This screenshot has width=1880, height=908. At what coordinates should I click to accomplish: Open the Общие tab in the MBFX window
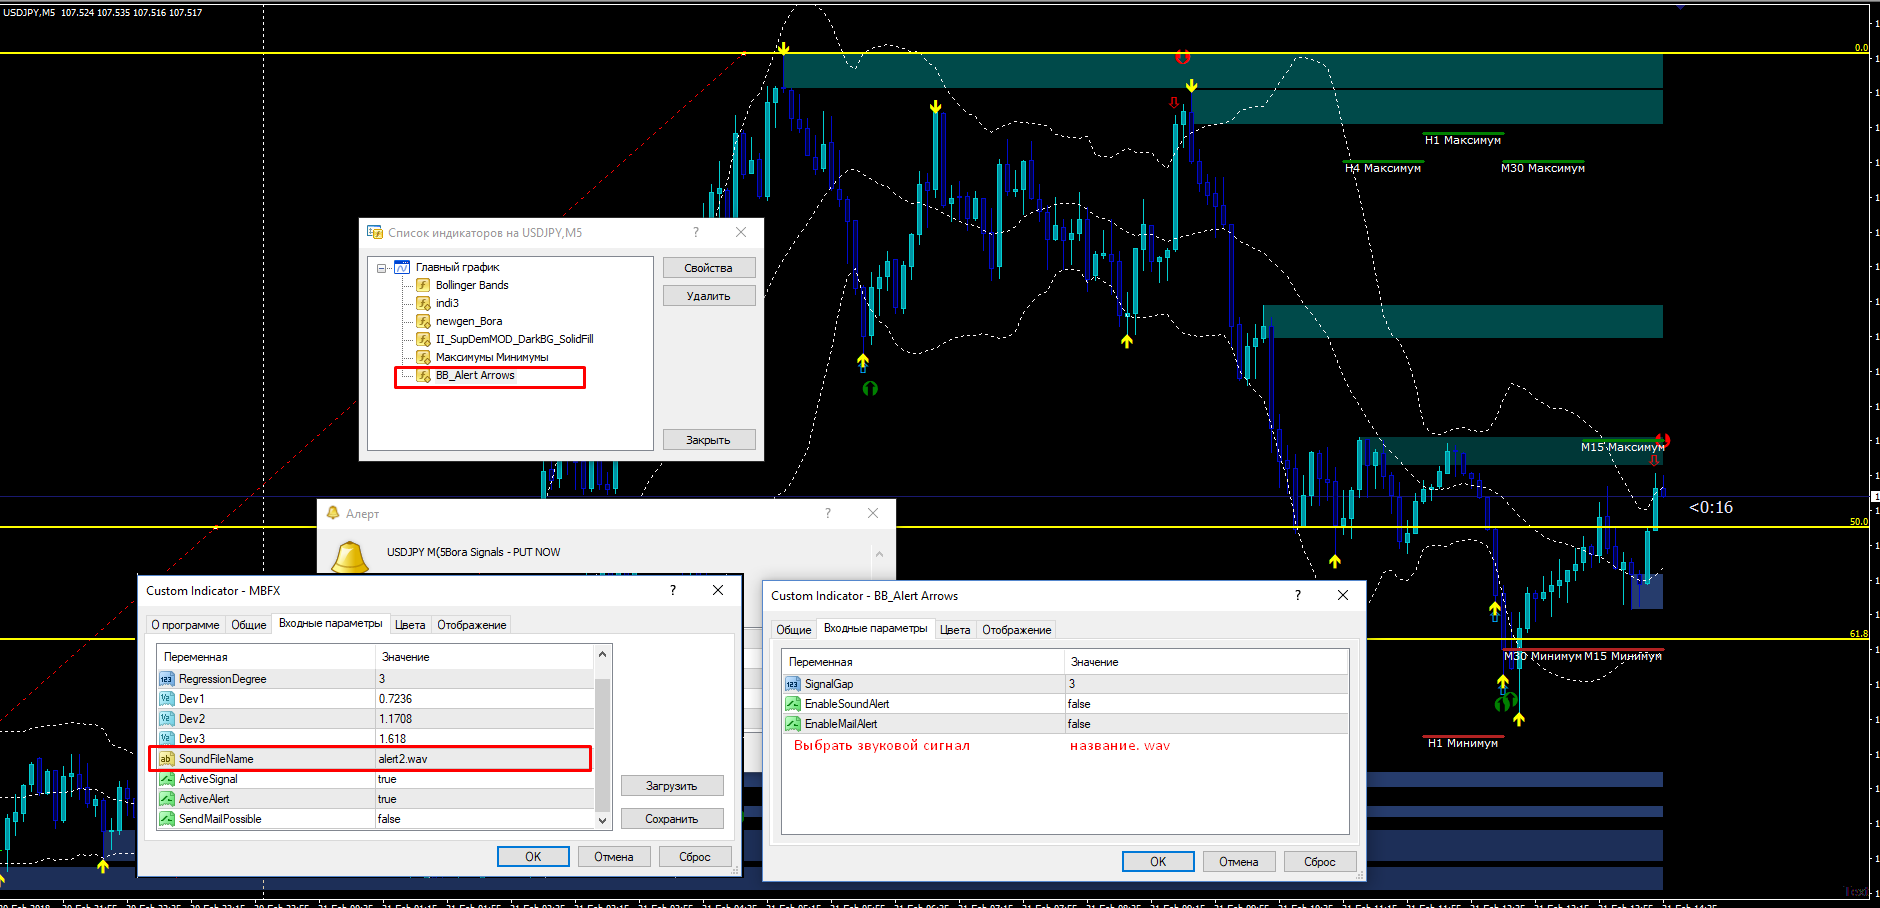249,625
